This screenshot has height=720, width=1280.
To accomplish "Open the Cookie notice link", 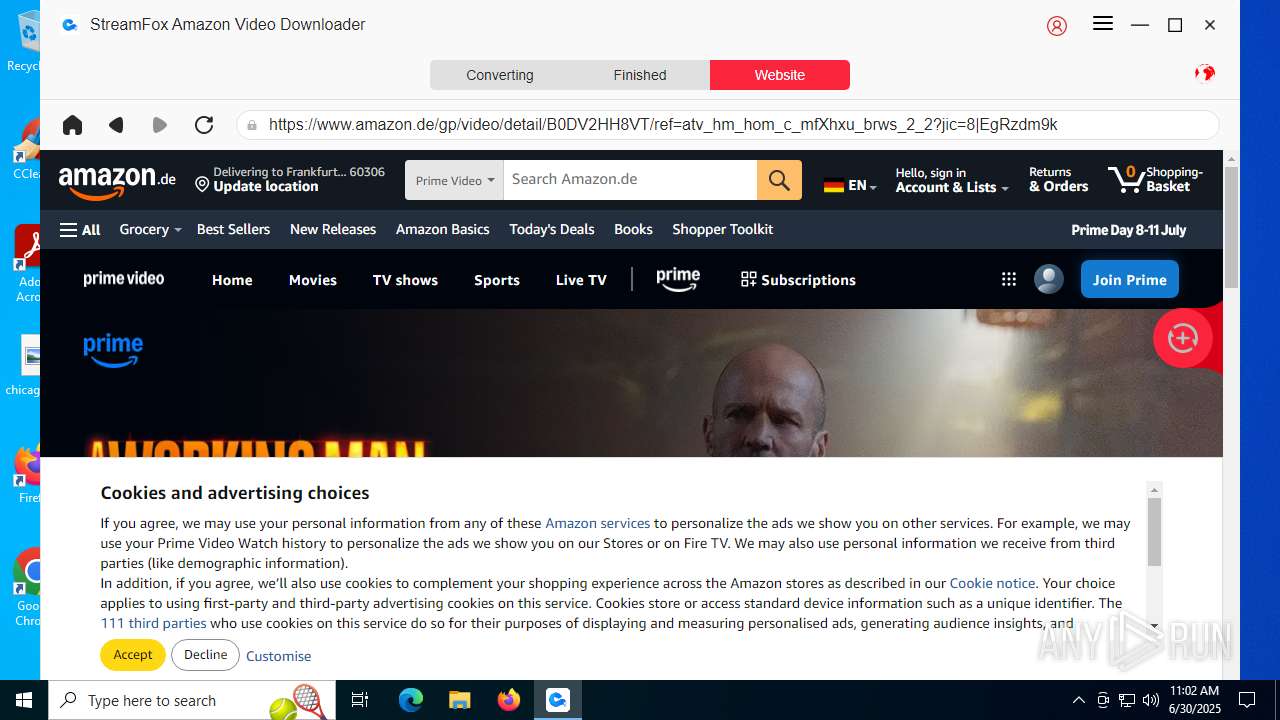I will [x=992, y=583].
